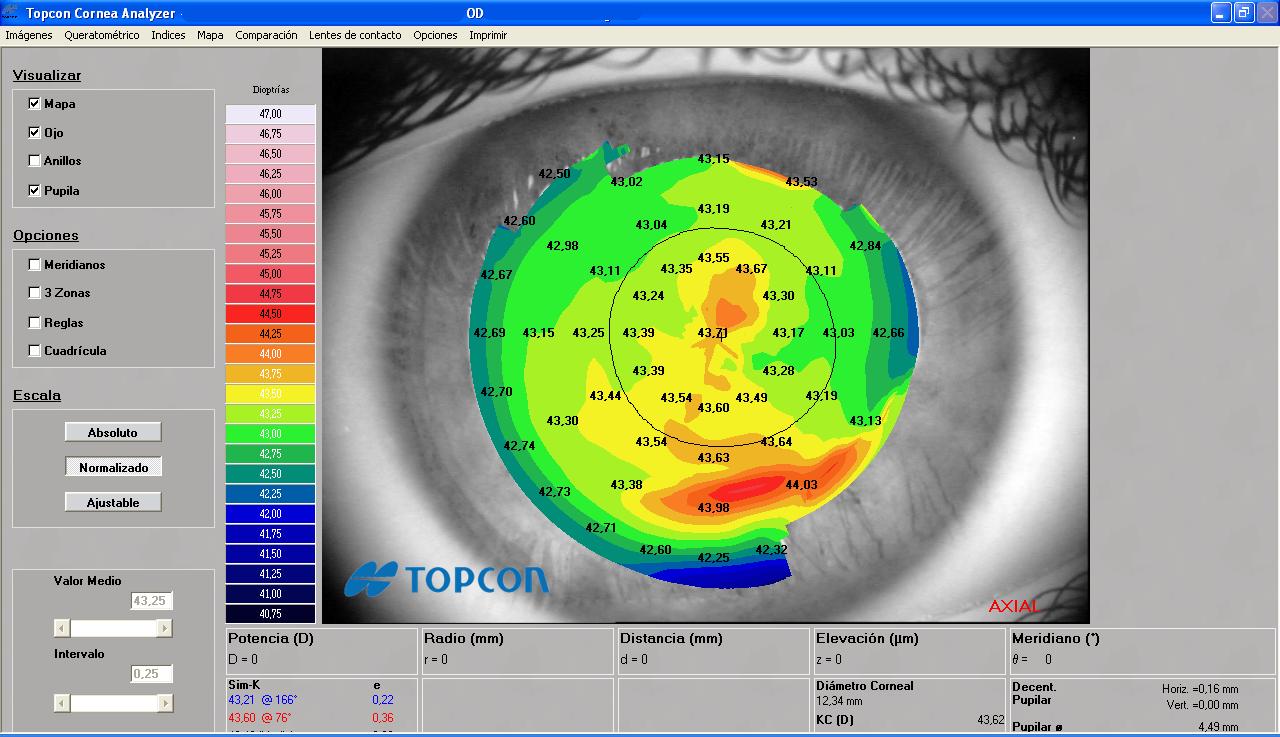Click the Potencia (D) panel

tap(321, 651)
